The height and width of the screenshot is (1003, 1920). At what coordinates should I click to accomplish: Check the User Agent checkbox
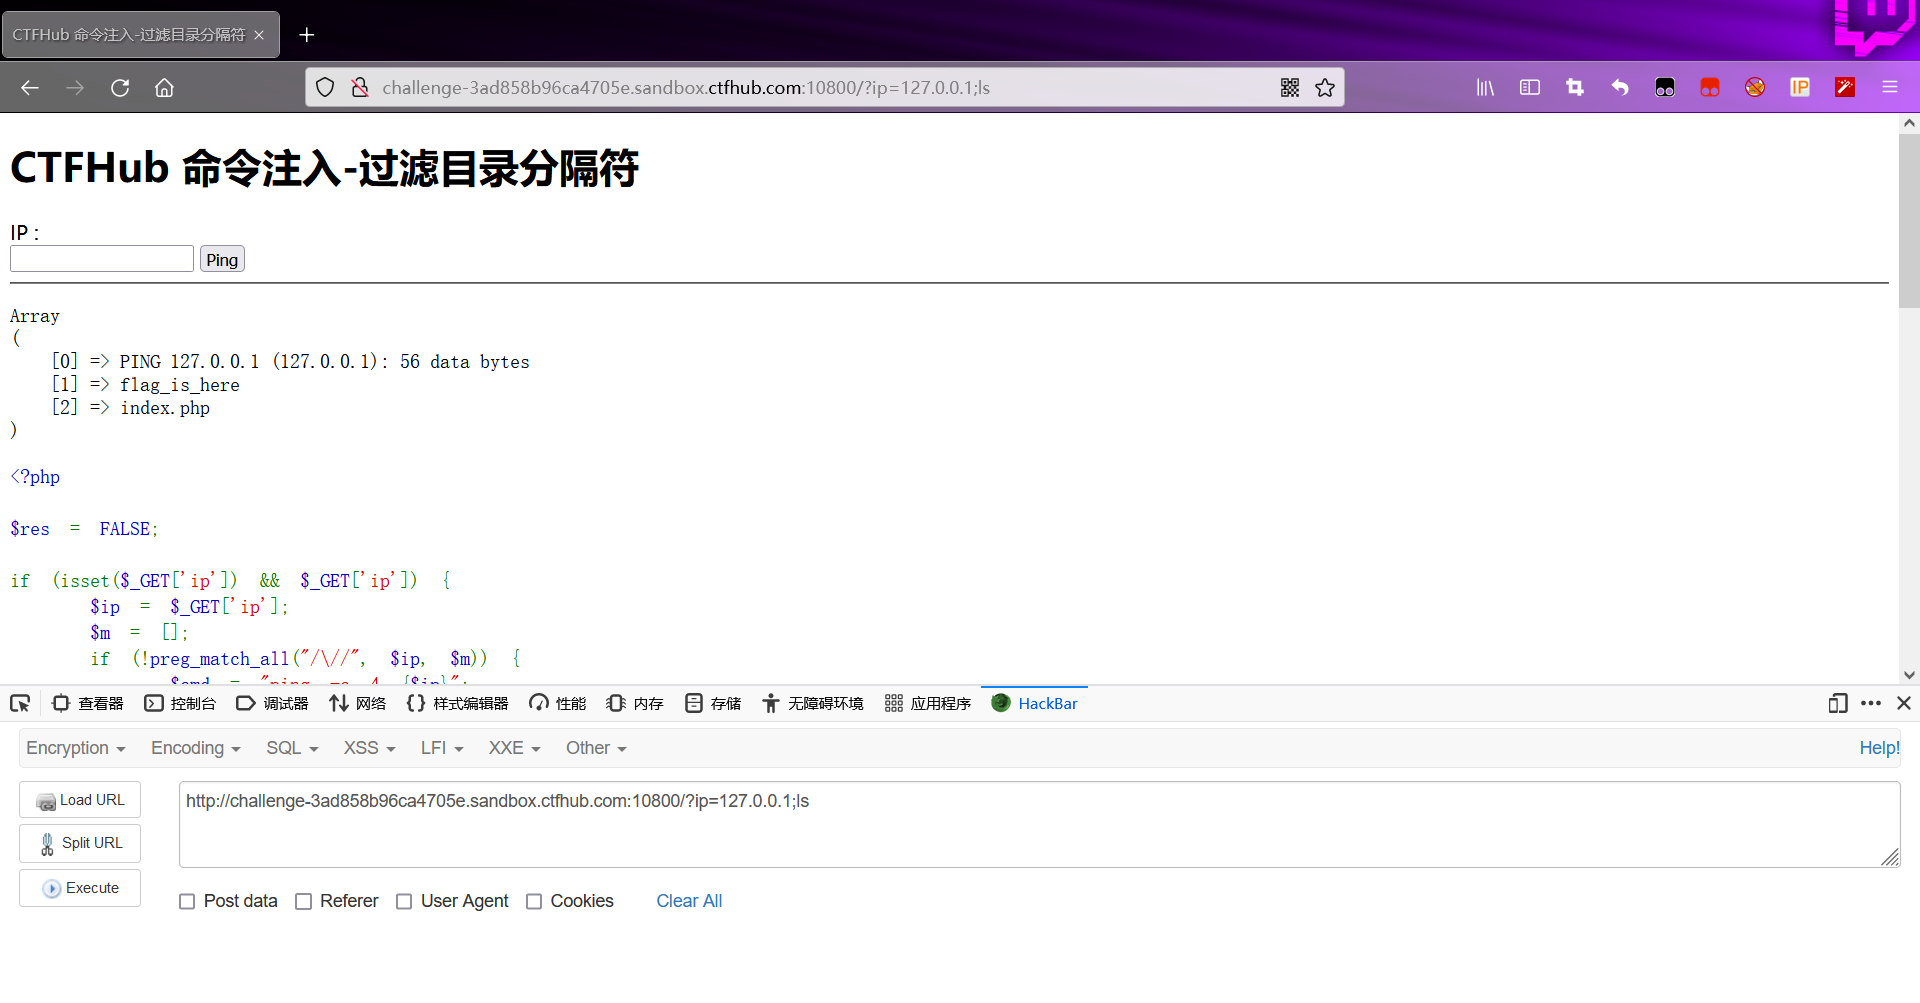coord(405,901)
